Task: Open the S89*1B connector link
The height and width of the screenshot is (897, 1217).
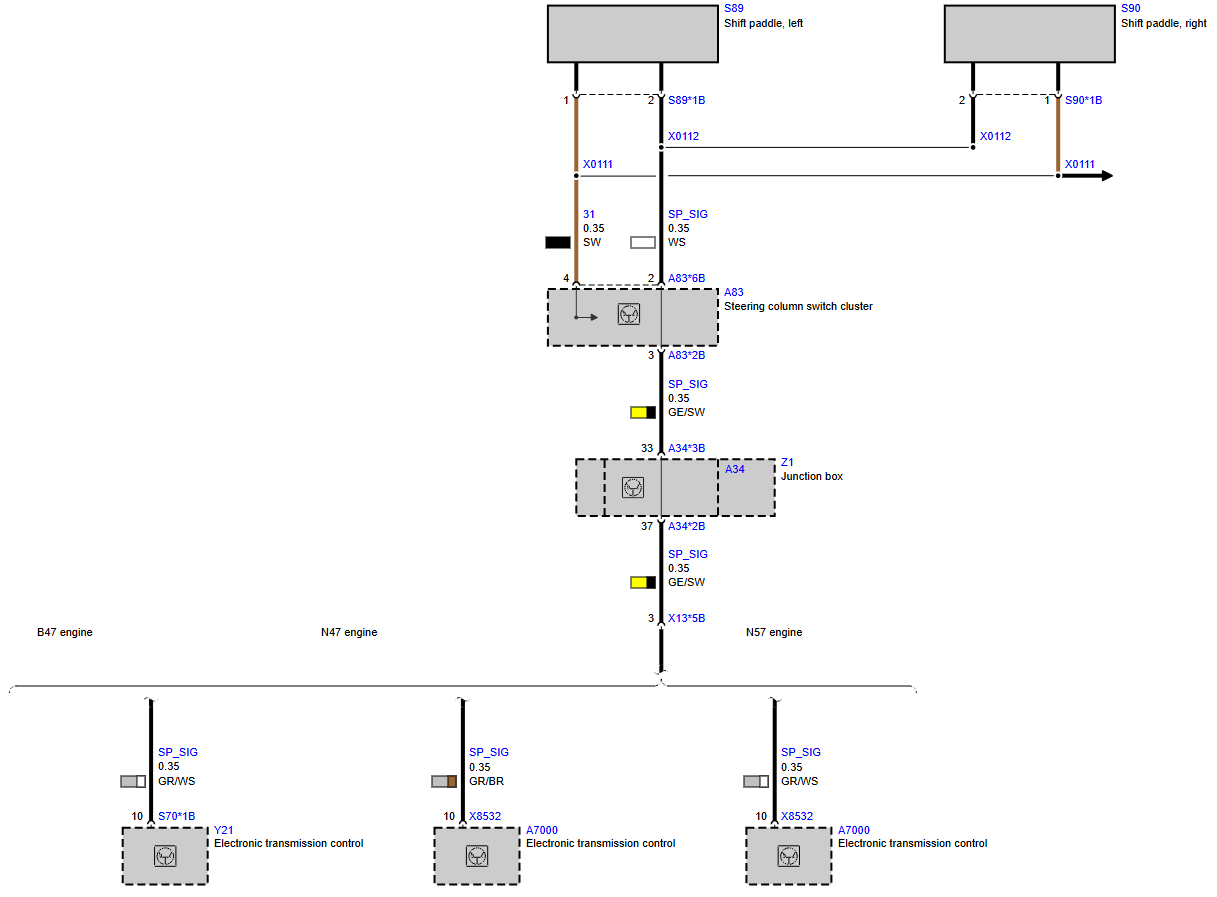Action: [687, 100]
